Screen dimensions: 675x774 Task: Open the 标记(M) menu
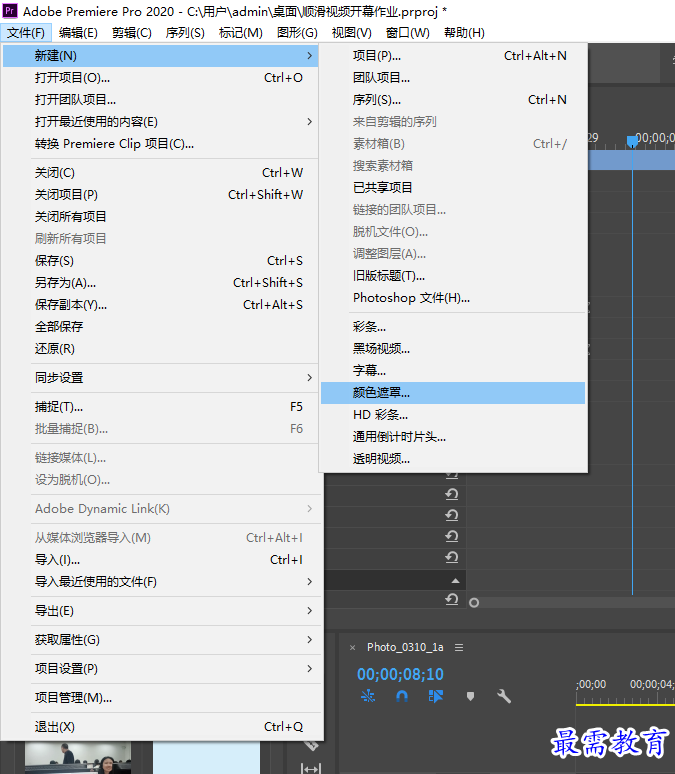(x=240, y=33)
